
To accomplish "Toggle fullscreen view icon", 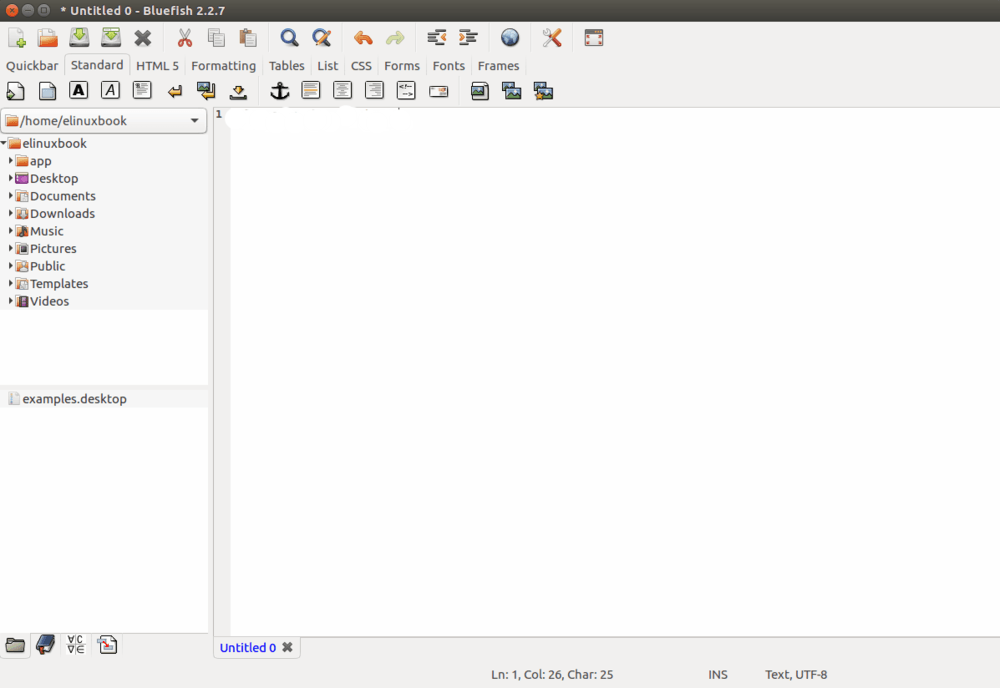I will [594, 38].
